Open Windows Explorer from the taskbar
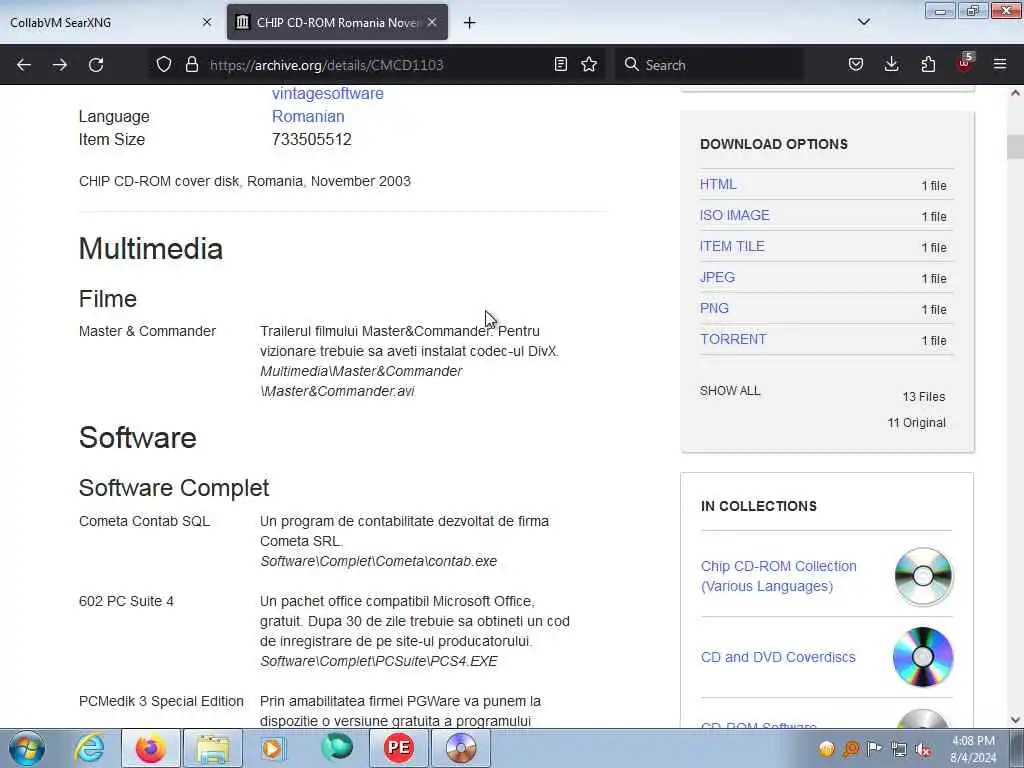The width and height of the screenshot is (1024, 768). 213,748
